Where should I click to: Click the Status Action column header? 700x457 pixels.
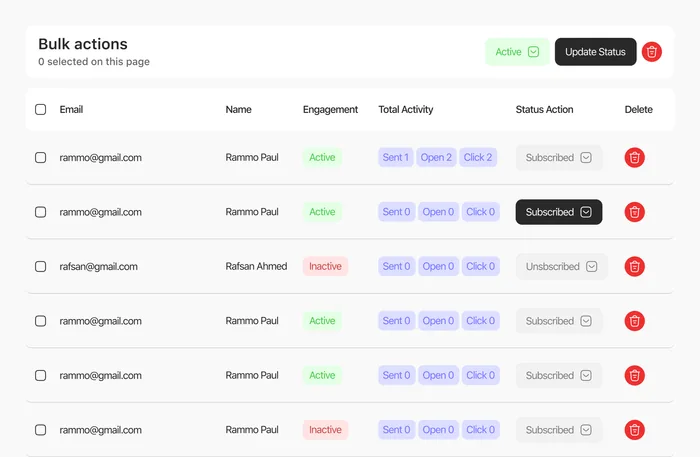(x=544, y=109)
